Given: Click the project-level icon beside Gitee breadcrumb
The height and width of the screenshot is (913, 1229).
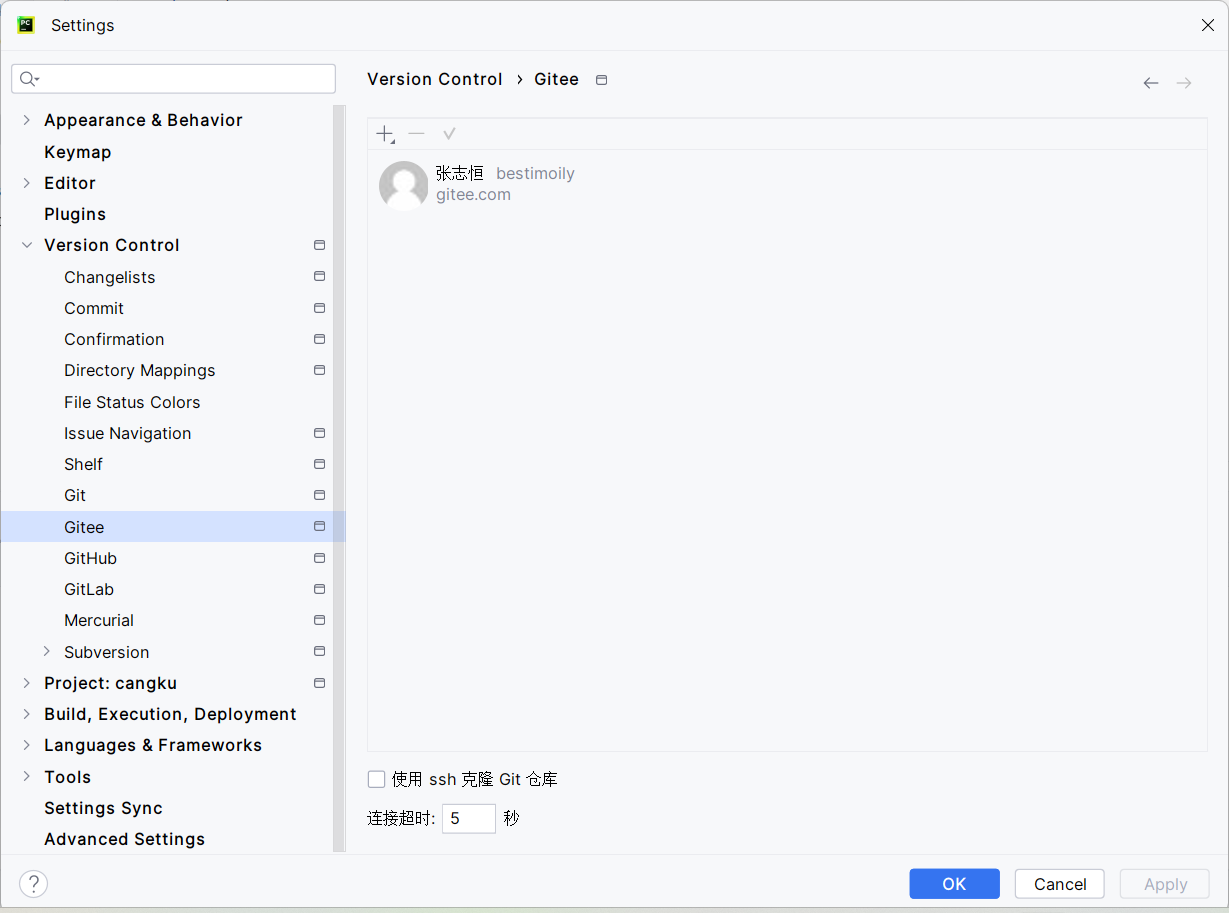Looking at the screenshot, I should pos(601,80).
